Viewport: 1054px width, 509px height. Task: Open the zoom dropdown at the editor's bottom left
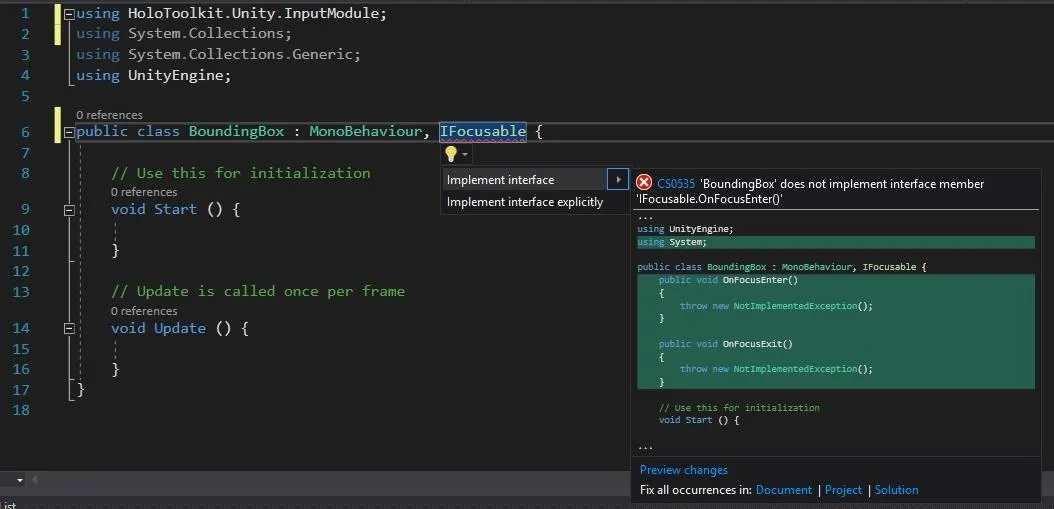pos(19,480)
